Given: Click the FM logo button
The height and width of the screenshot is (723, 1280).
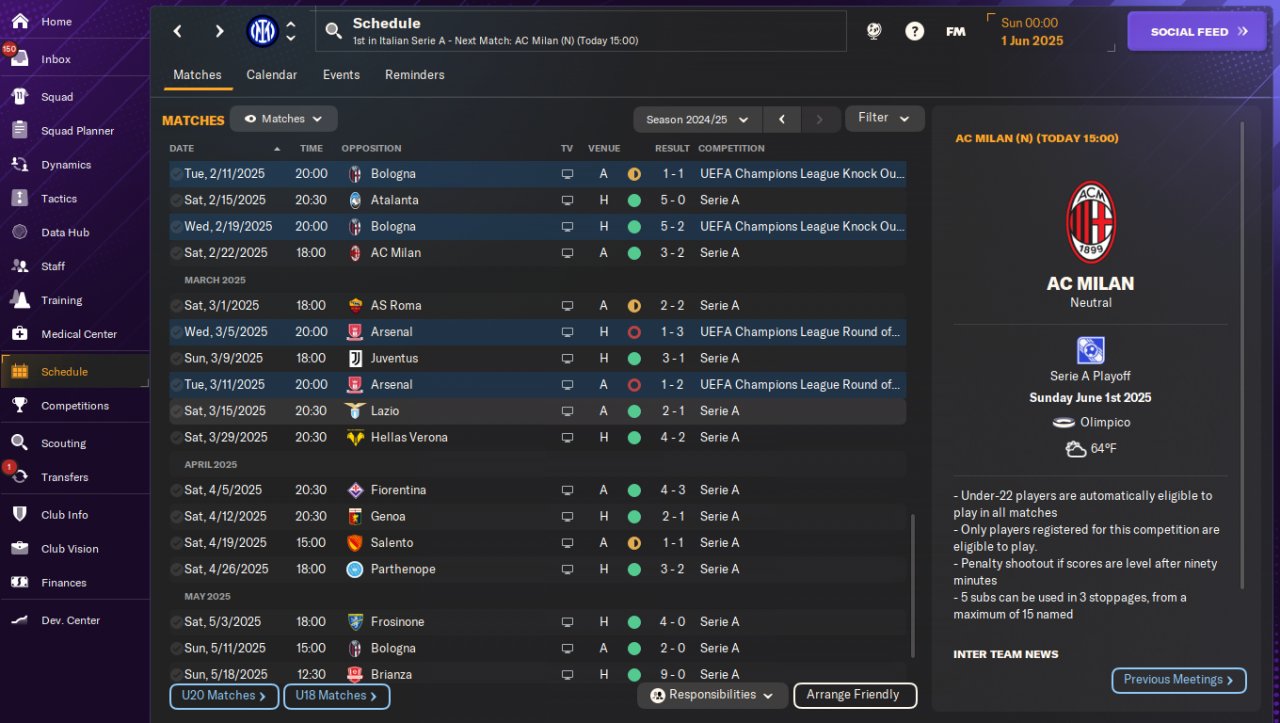Looking at the screenshot, I should 955,31.
